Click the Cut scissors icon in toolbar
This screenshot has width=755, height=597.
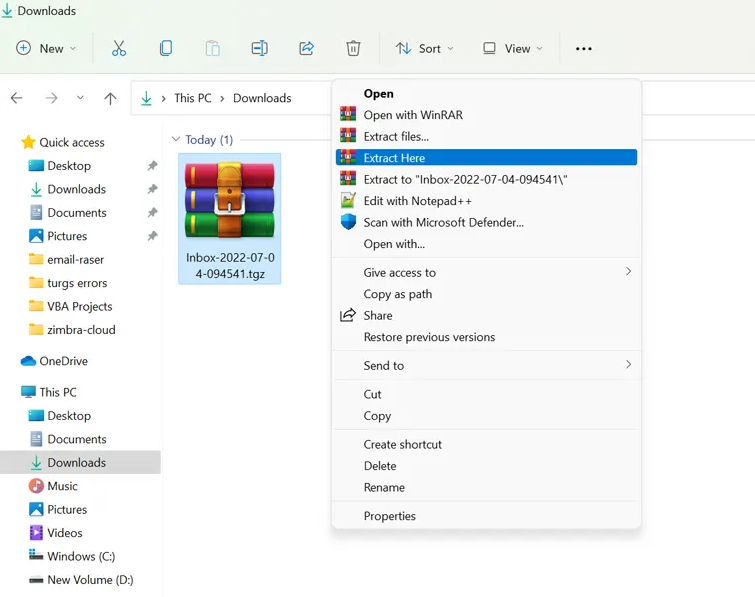(x=118, y=48)
